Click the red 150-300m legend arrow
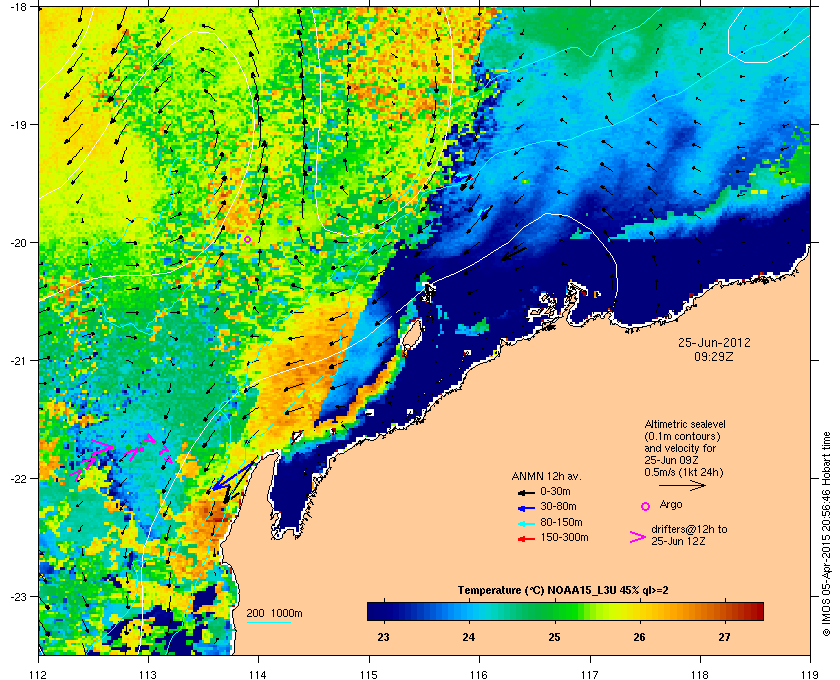Screen dimensions: 840x680 click(x=526, y=539)
